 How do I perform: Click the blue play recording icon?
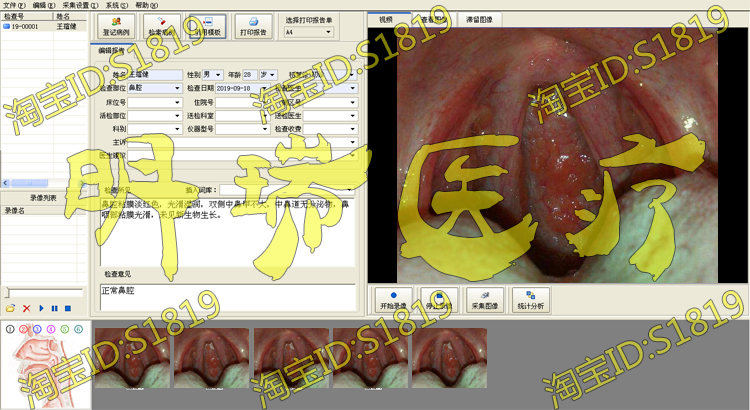point(41,309)
